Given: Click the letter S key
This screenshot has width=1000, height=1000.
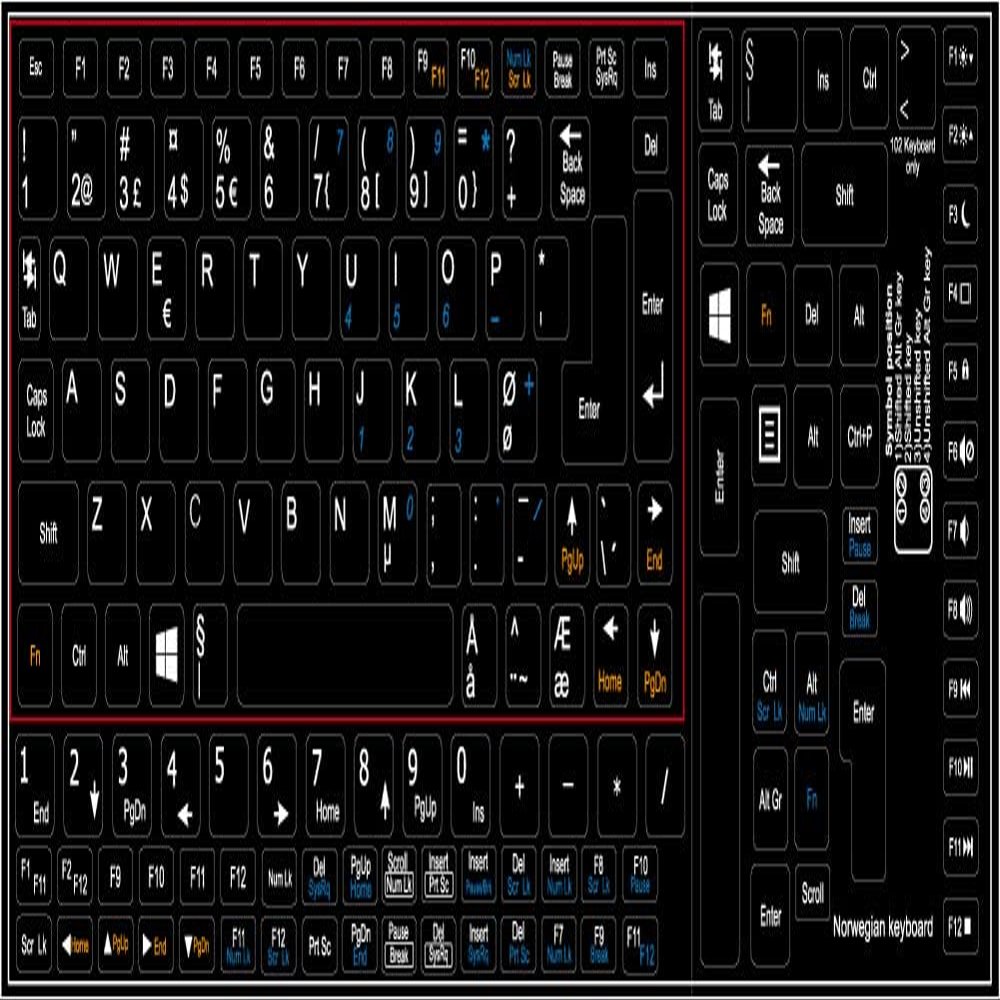Looking at the screenshot, I should [130, 410].
